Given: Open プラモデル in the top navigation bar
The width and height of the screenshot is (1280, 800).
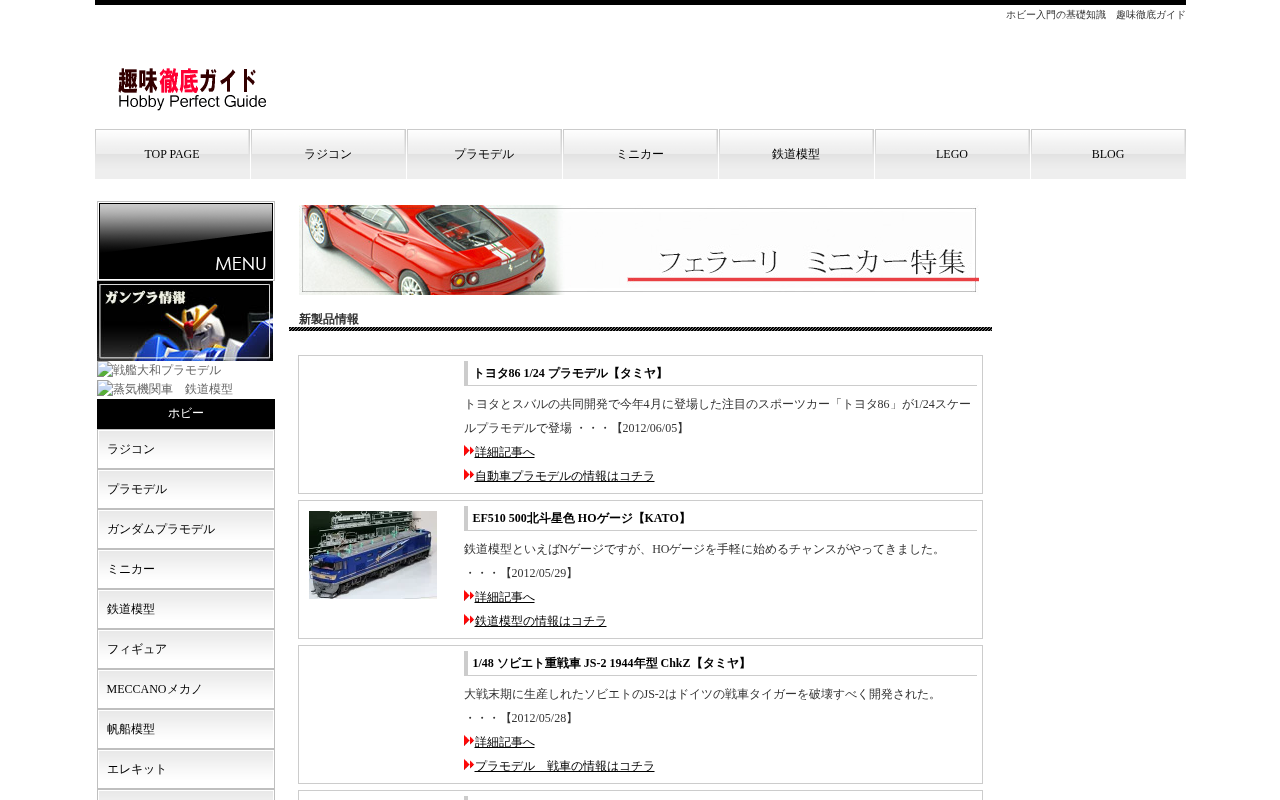Looking at the screenshot, I should pos(484,154).
